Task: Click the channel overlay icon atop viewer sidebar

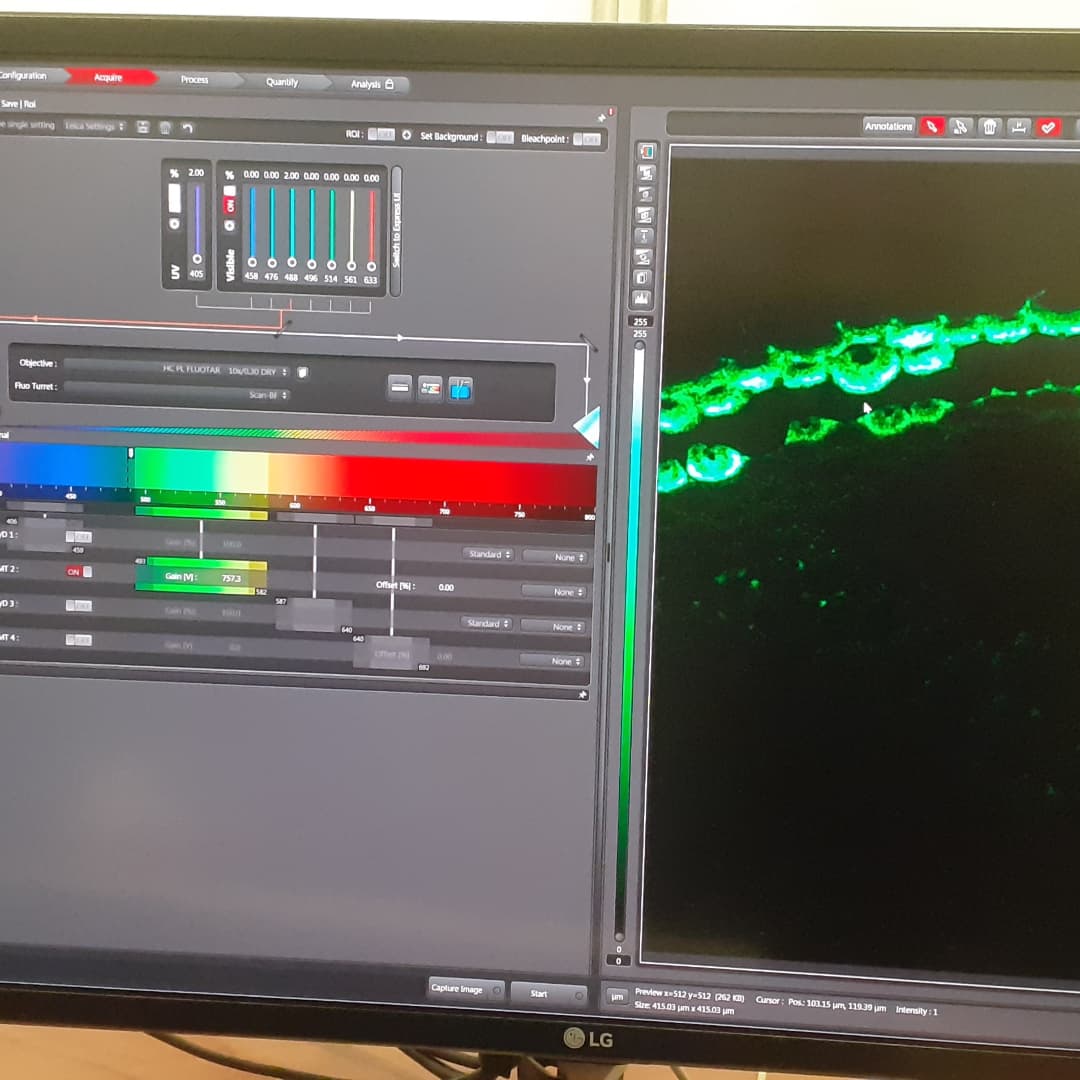Action: point(645,152)
